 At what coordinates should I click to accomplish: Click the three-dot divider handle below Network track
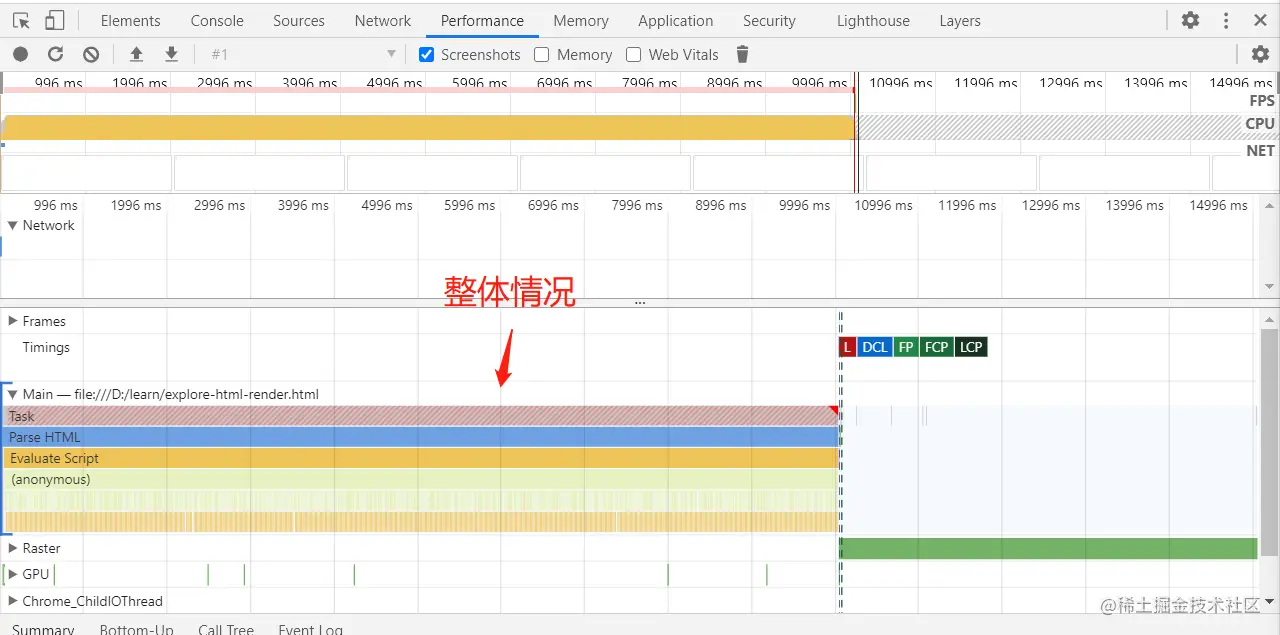click(640, 302)
